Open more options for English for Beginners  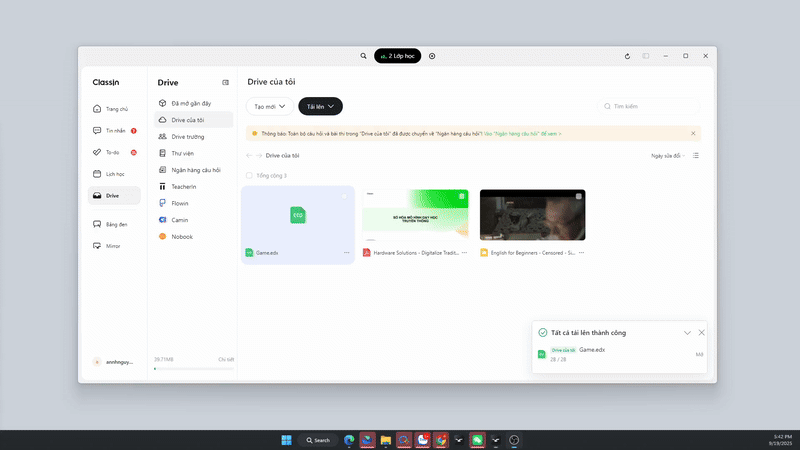tap(582, 253)
